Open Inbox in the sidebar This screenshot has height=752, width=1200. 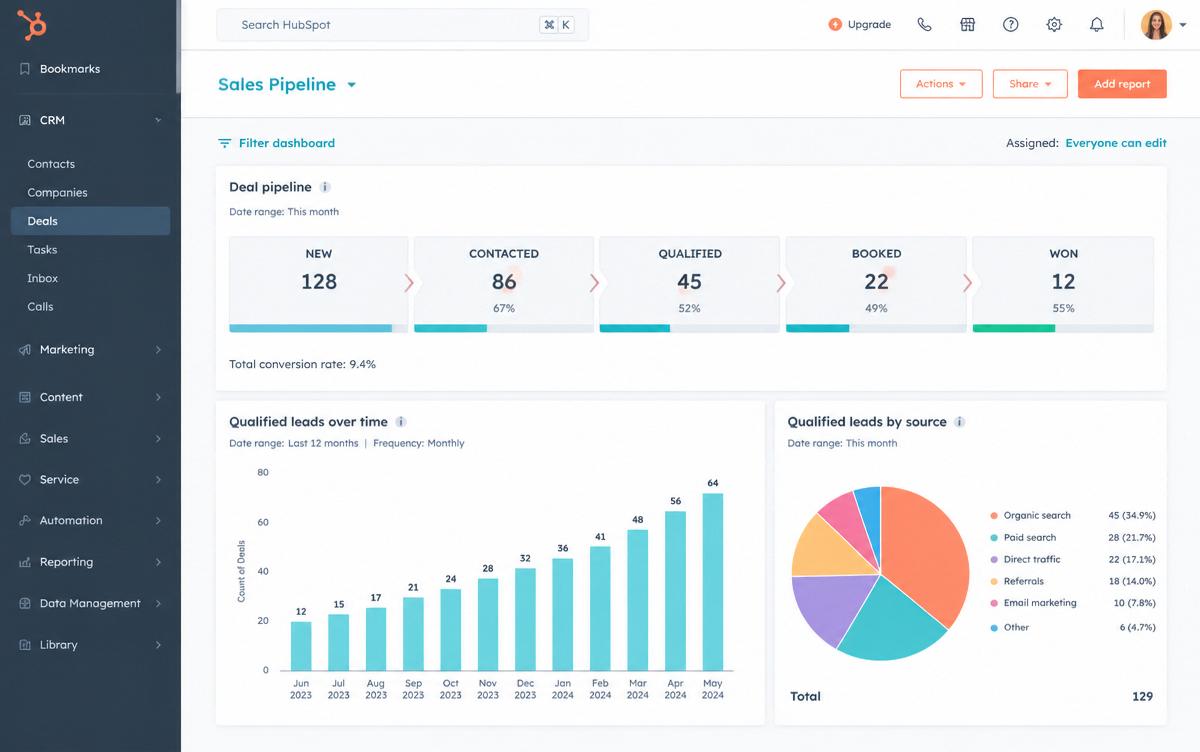pyautogui.click(x=42, y=278)
